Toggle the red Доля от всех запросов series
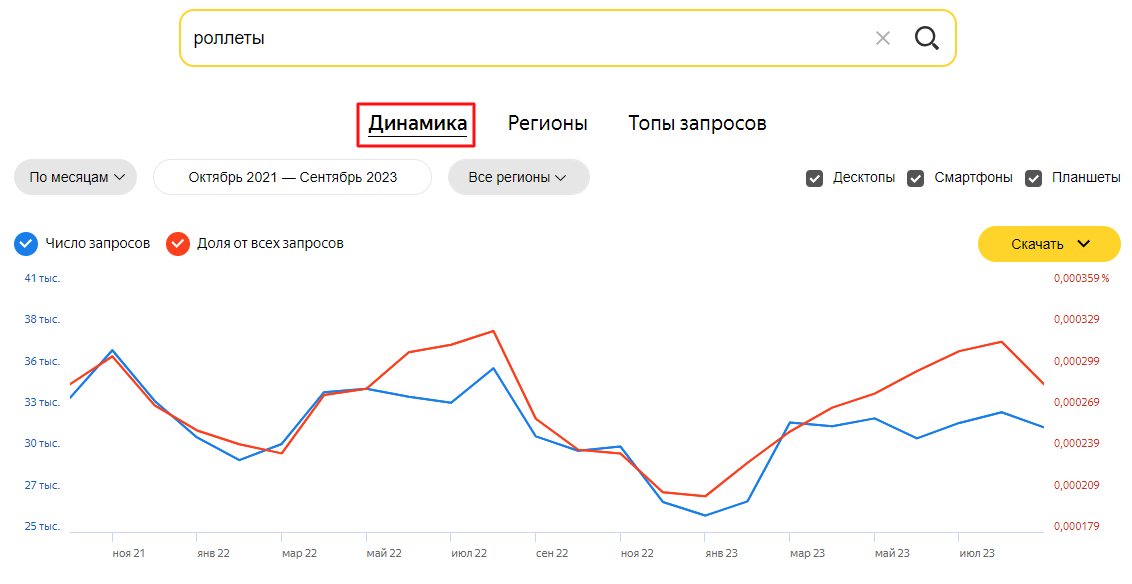The height and width of the screenshot is (584, 1132). (178, 244)
